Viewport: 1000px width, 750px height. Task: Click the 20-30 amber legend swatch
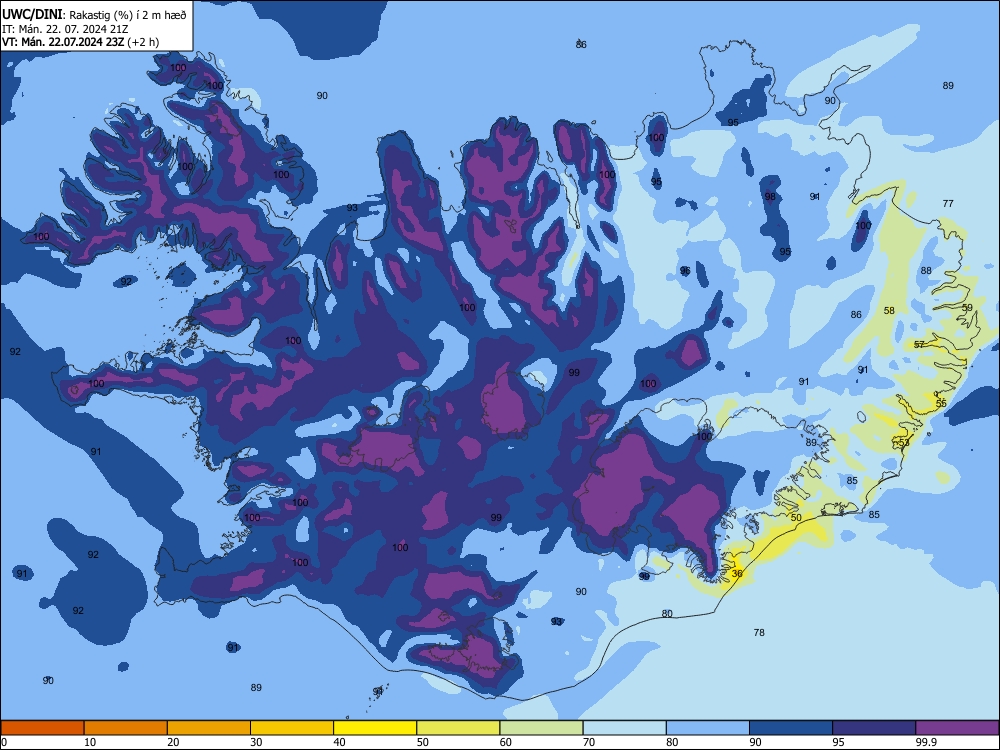point(209,728)
